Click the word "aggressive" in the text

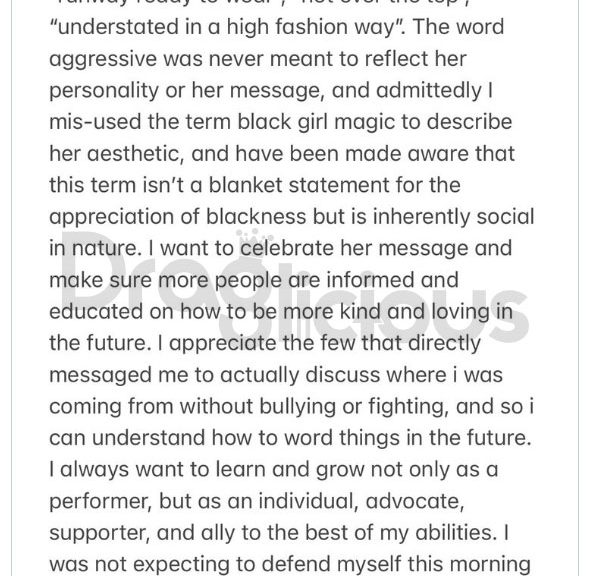click(x=103, y=60)
